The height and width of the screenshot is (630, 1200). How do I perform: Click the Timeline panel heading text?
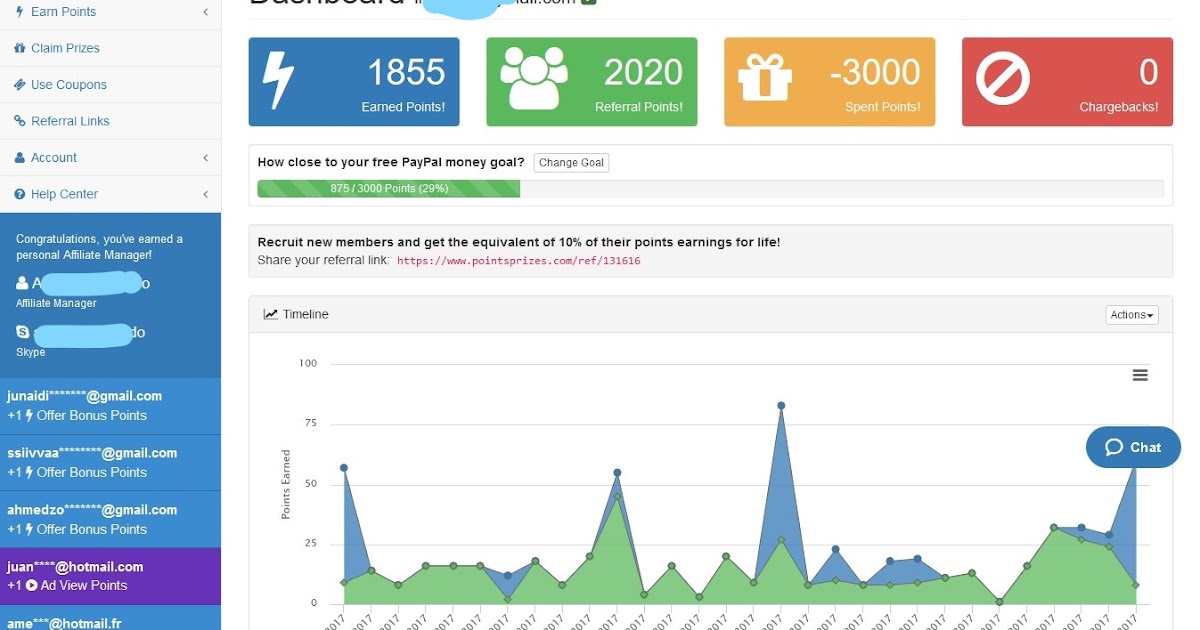[305, 314]
